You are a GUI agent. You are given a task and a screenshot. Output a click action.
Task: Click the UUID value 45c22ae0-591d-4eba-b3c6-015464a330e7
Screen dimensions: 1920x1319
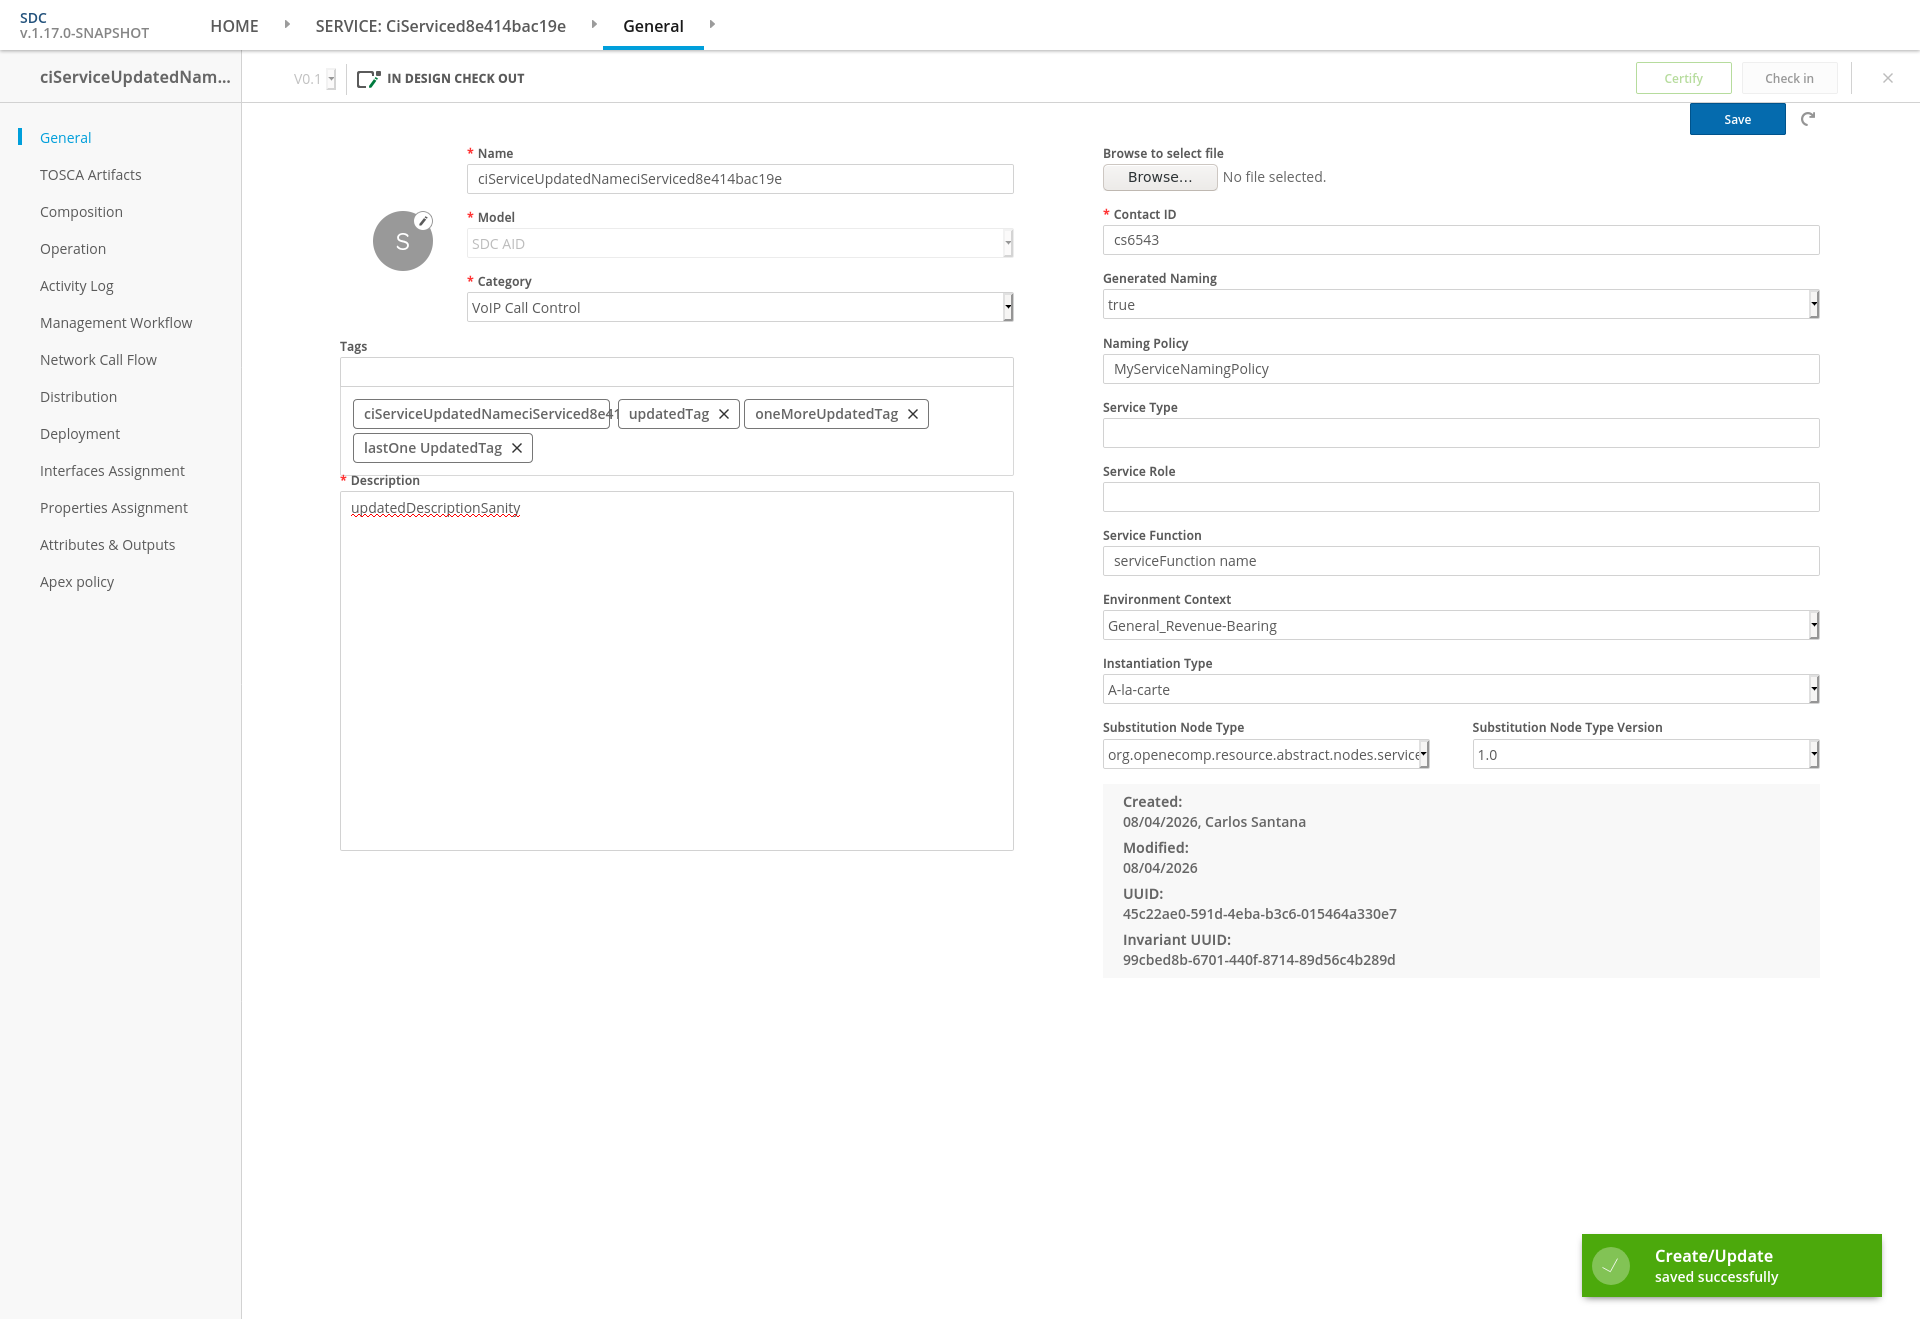point(1260,914)
